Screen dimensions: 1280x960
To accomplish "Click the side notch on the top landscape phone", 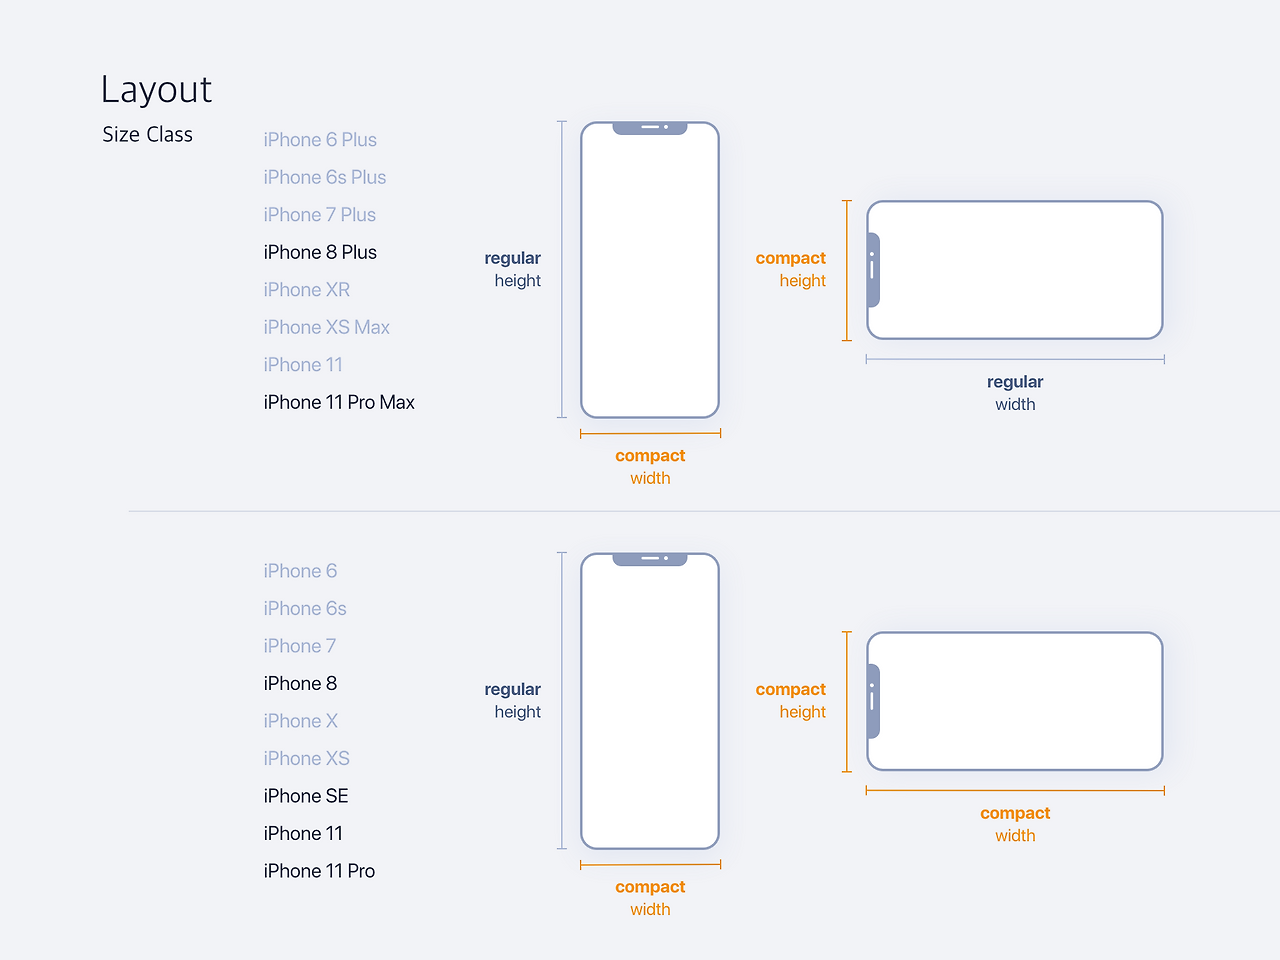I will 873,270.
